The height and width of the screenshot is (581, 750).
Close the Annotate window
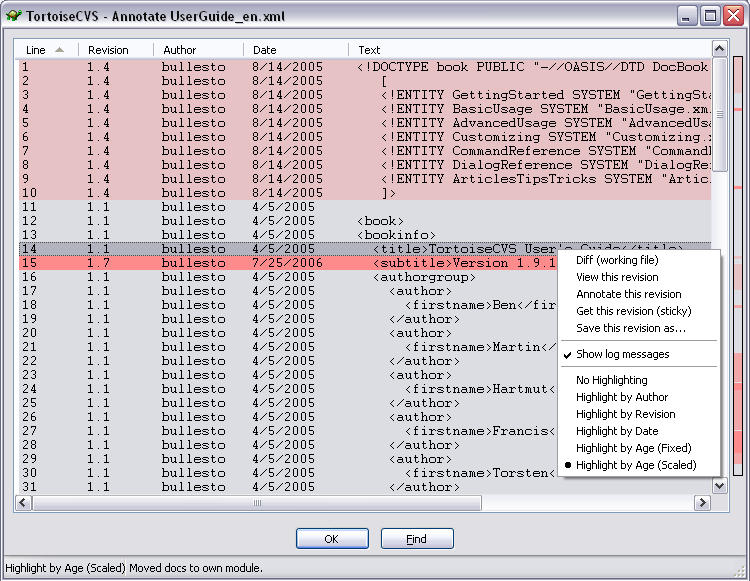(x=733, y=16)
